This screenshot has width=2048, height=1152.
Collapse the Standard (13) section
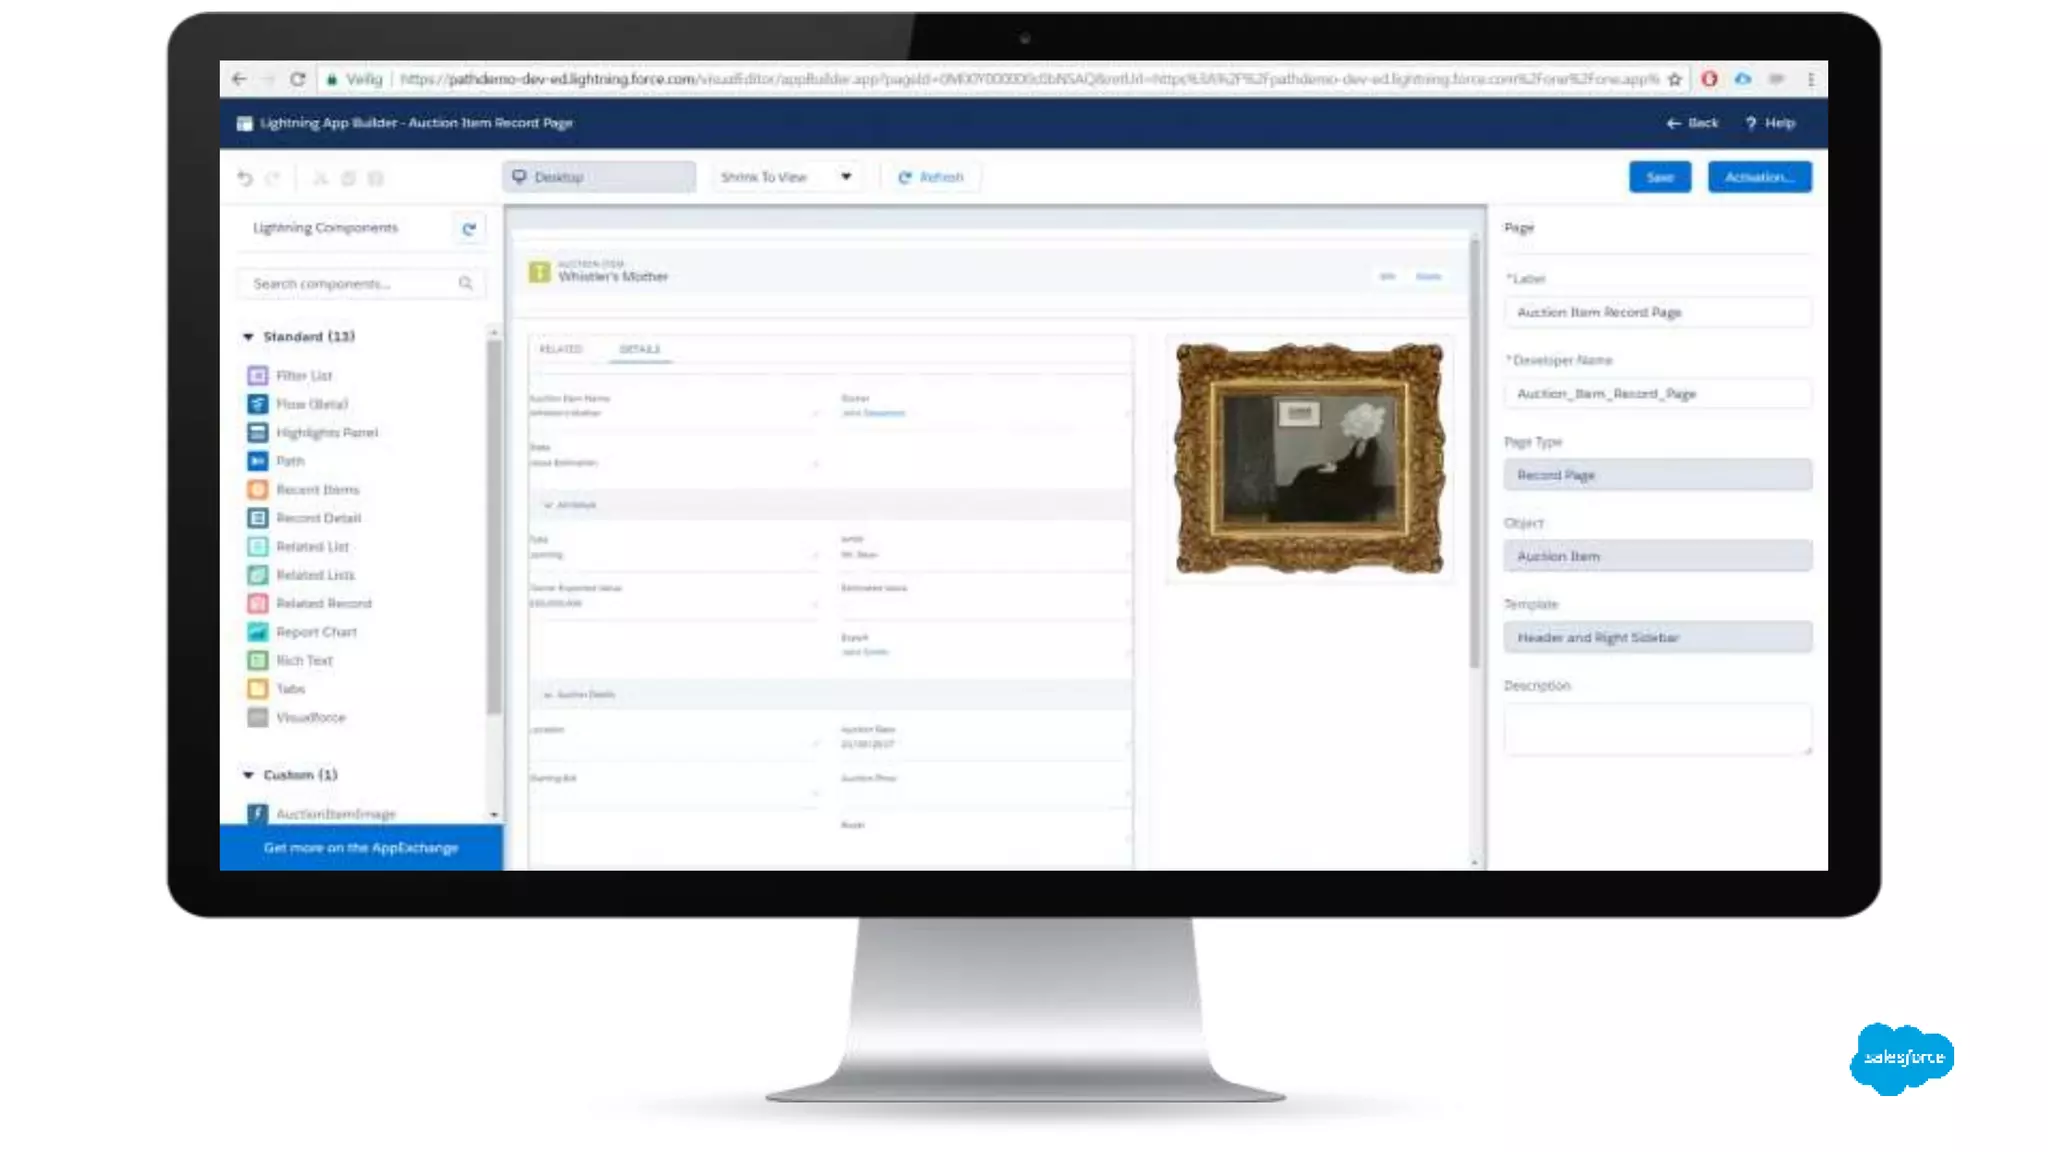click(248, 337)
